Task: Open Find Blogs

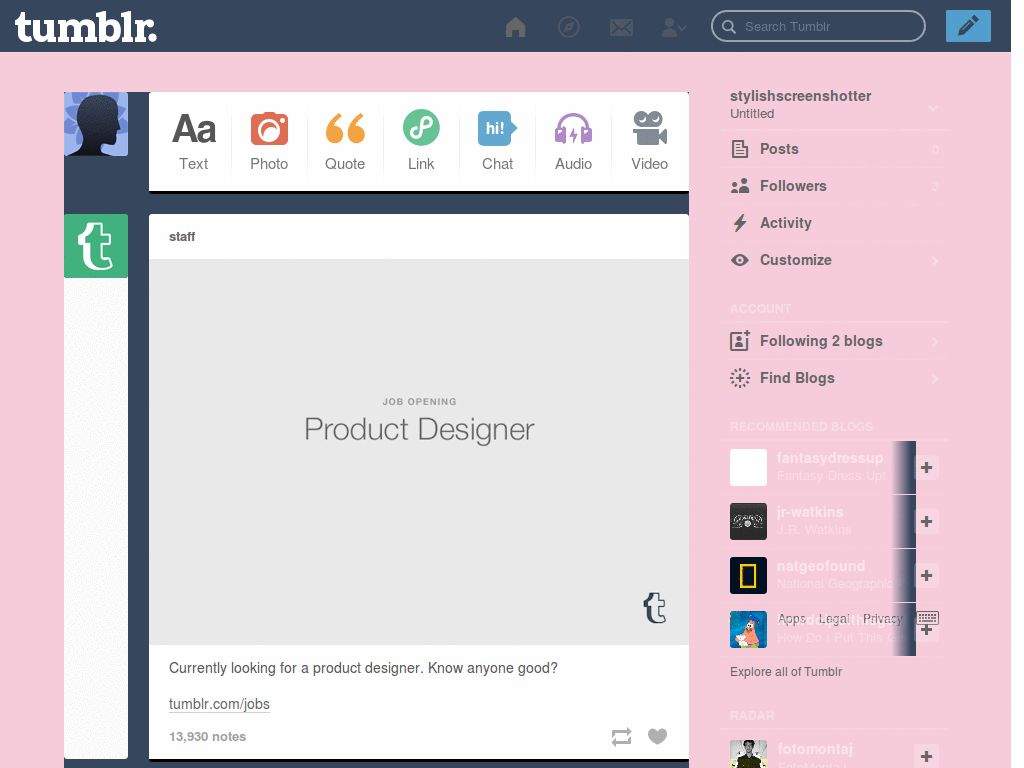Action: pyautogui.click(x=835, y=378)
